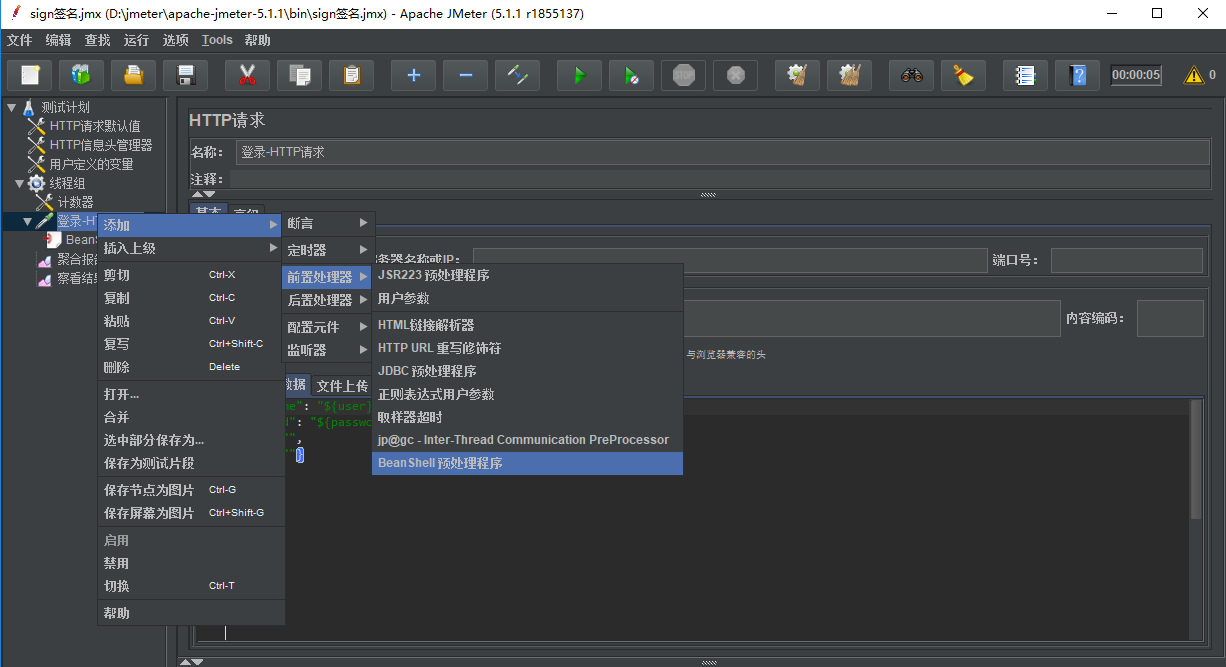Choose 切换 in the context menu

(x=190, y=586)
